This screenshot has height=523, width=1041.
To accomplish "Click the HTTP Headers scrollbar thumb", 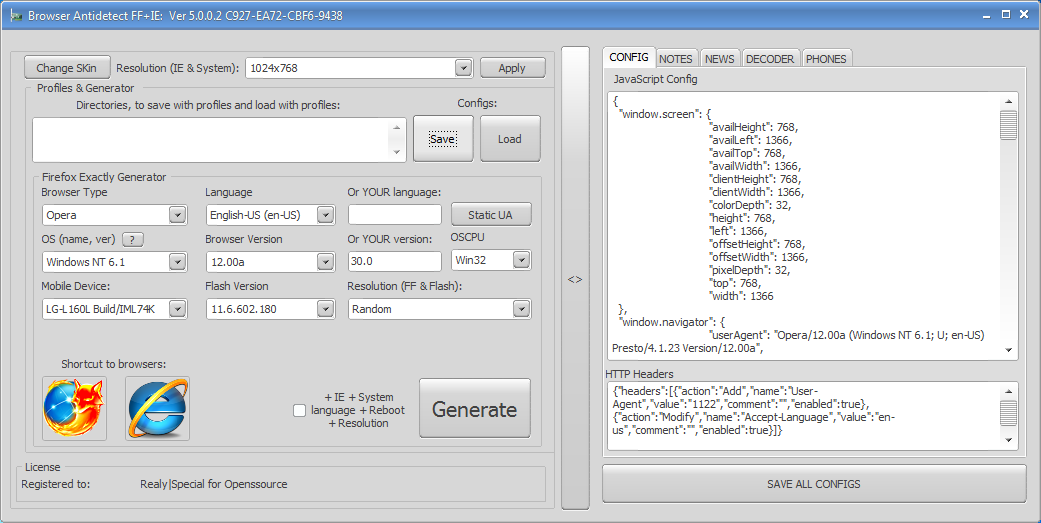I will [x=1008, y=413].
